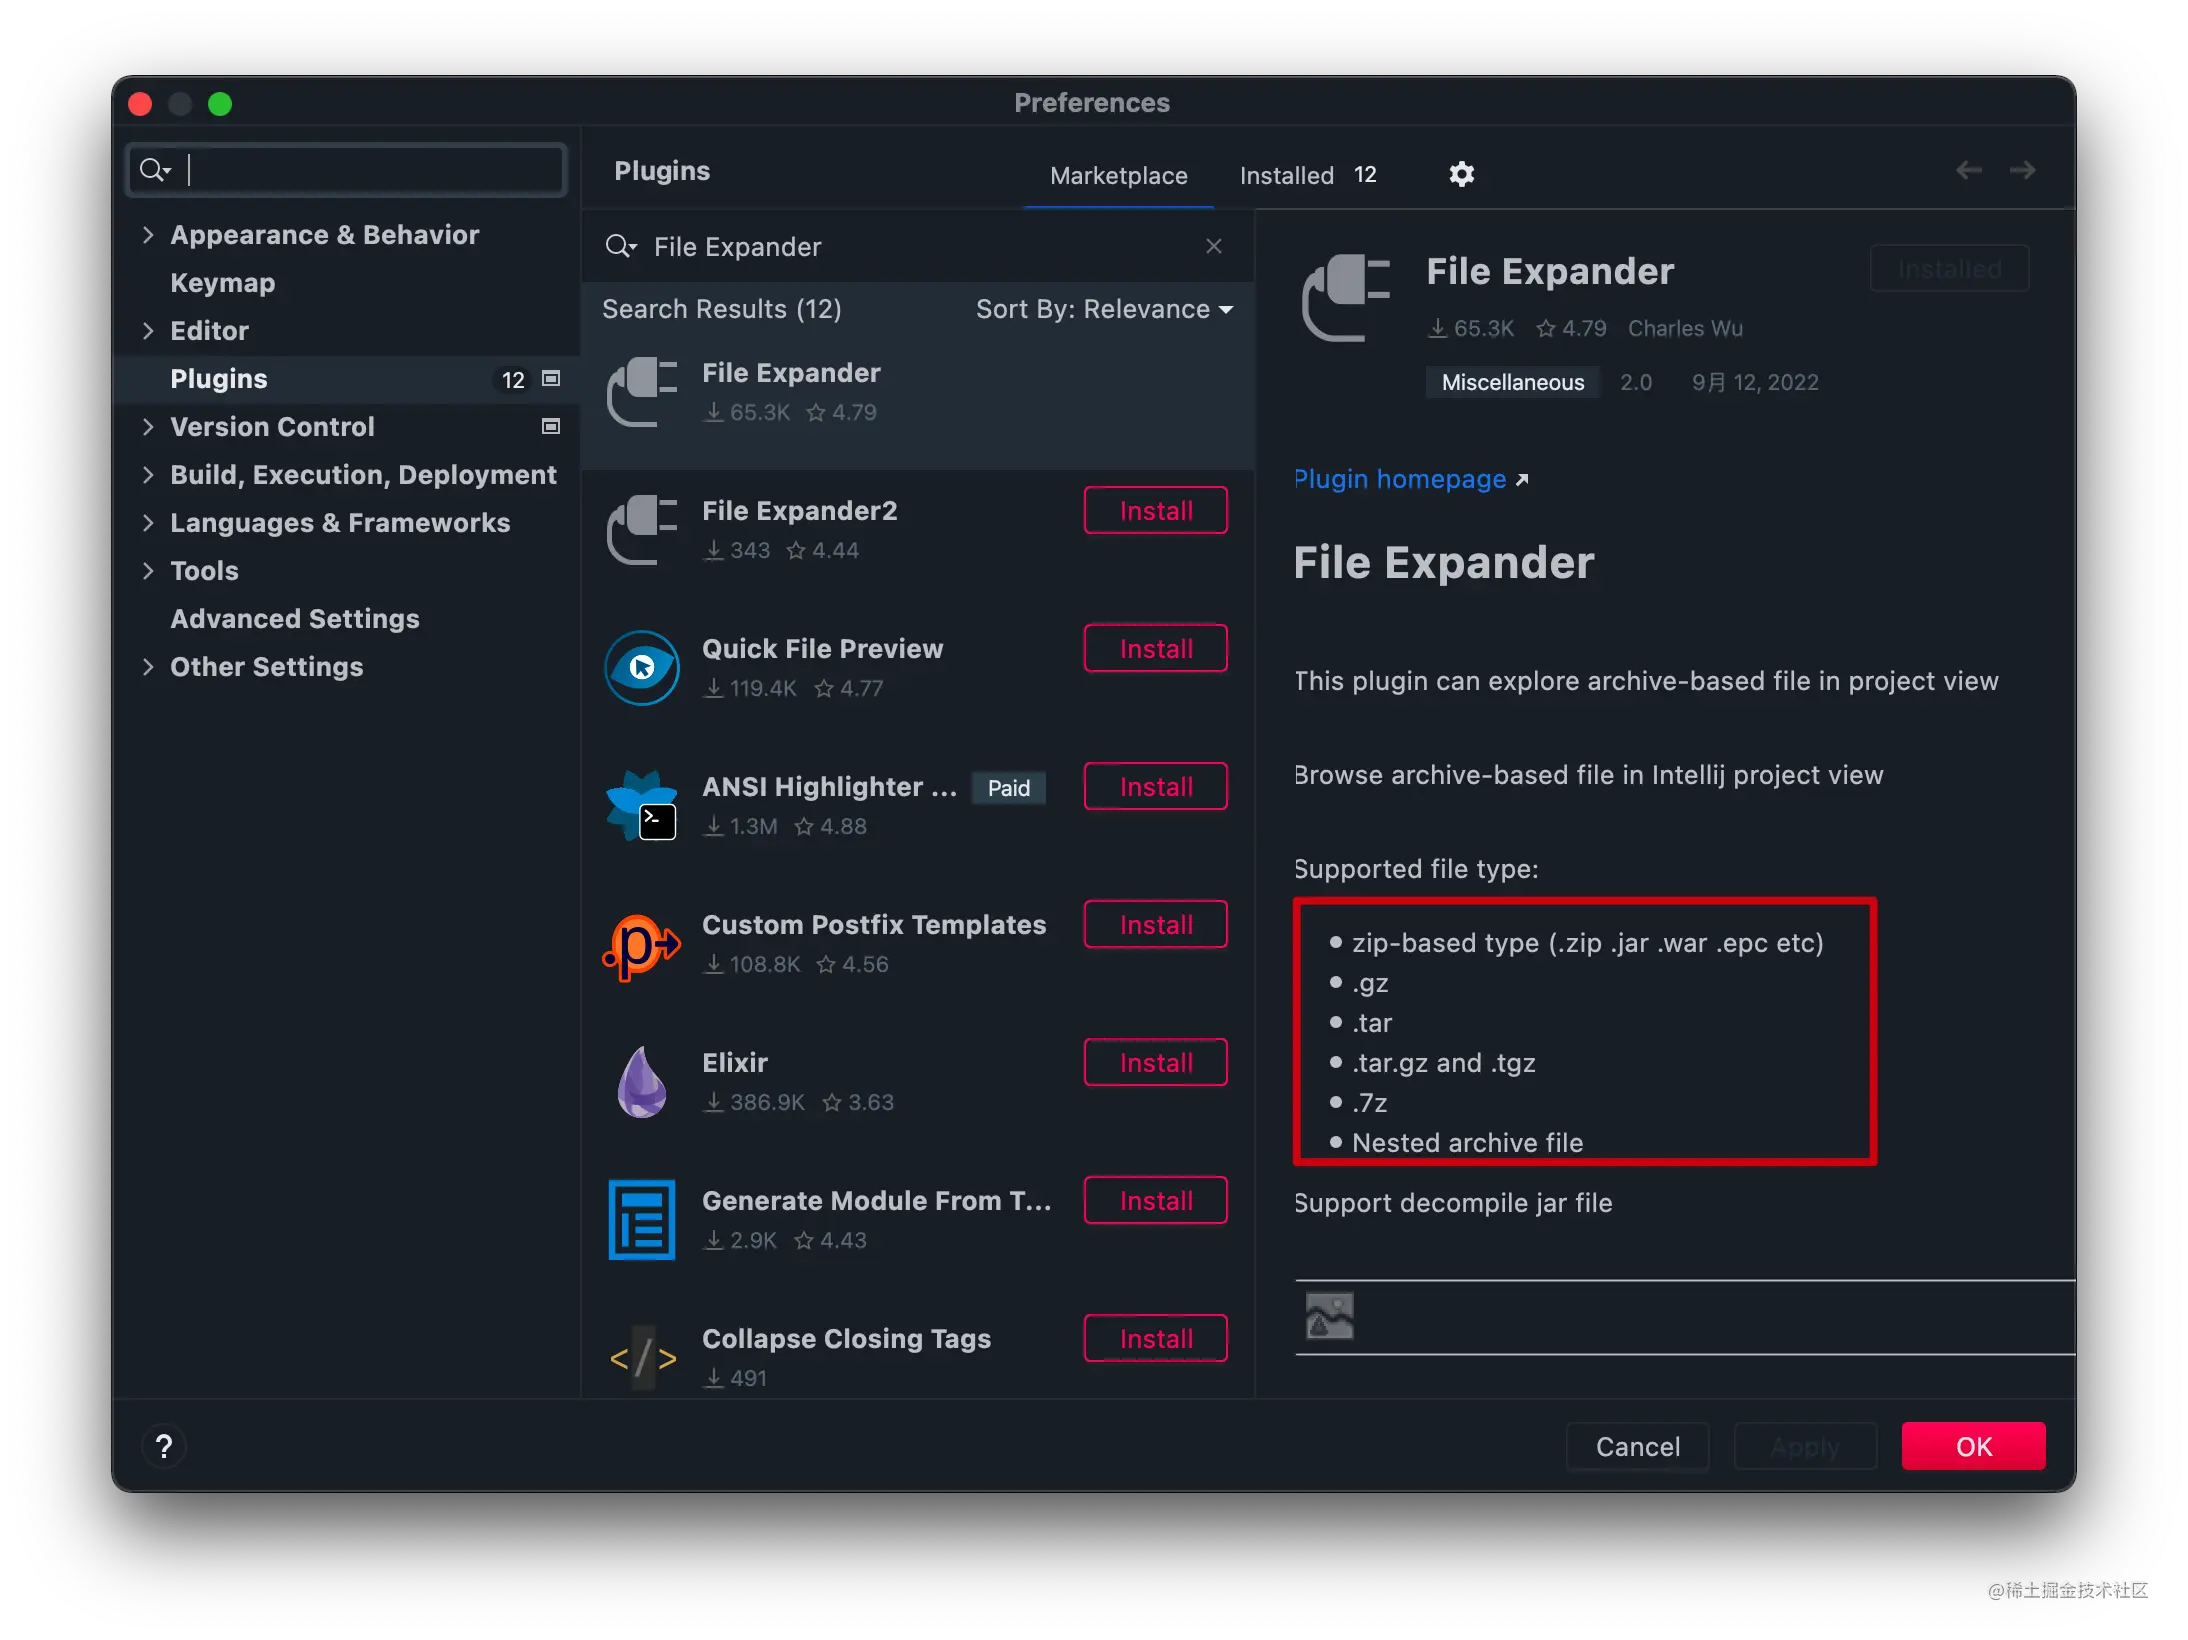Click the Search Results (12) header

coord(721,309)
